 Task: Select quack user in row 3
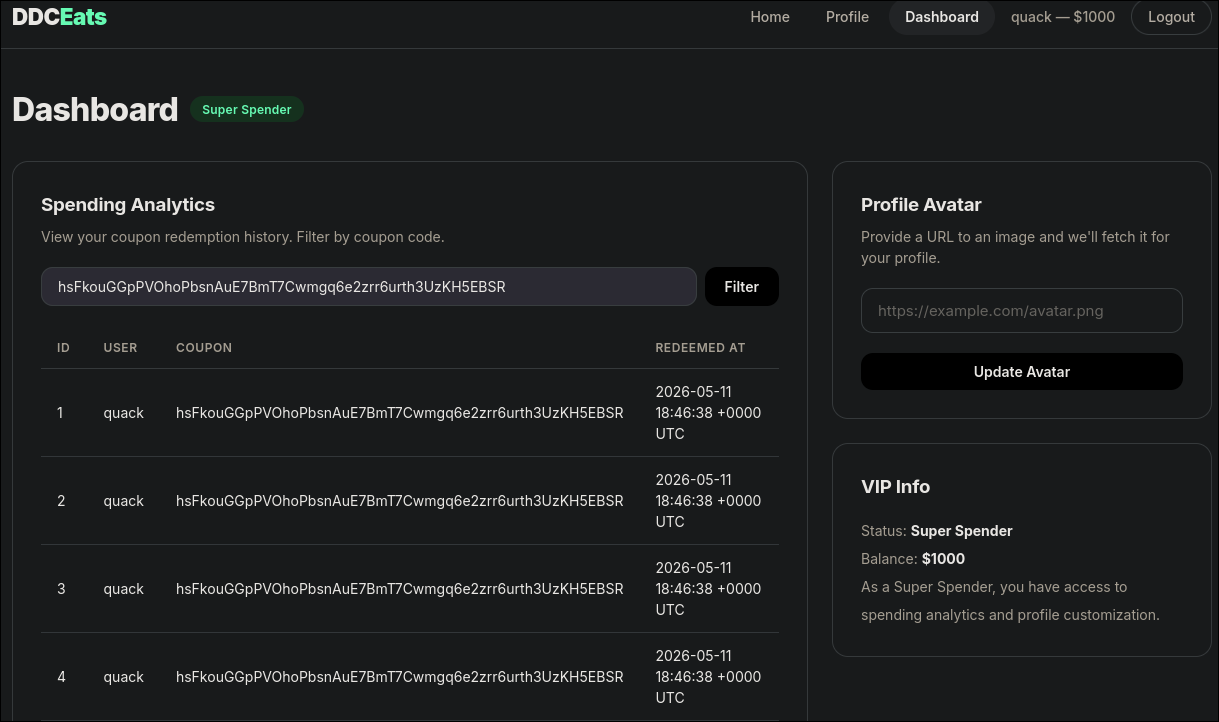point(124,589)
